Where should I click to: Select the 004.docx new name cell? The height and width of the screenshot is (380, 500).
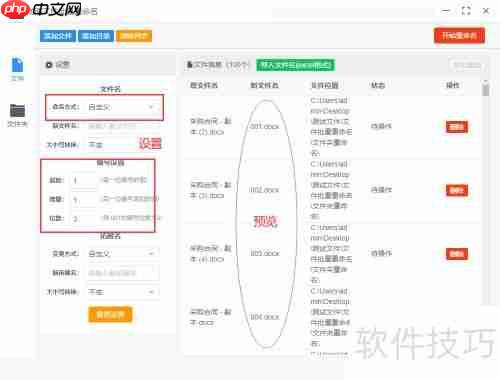265,317
